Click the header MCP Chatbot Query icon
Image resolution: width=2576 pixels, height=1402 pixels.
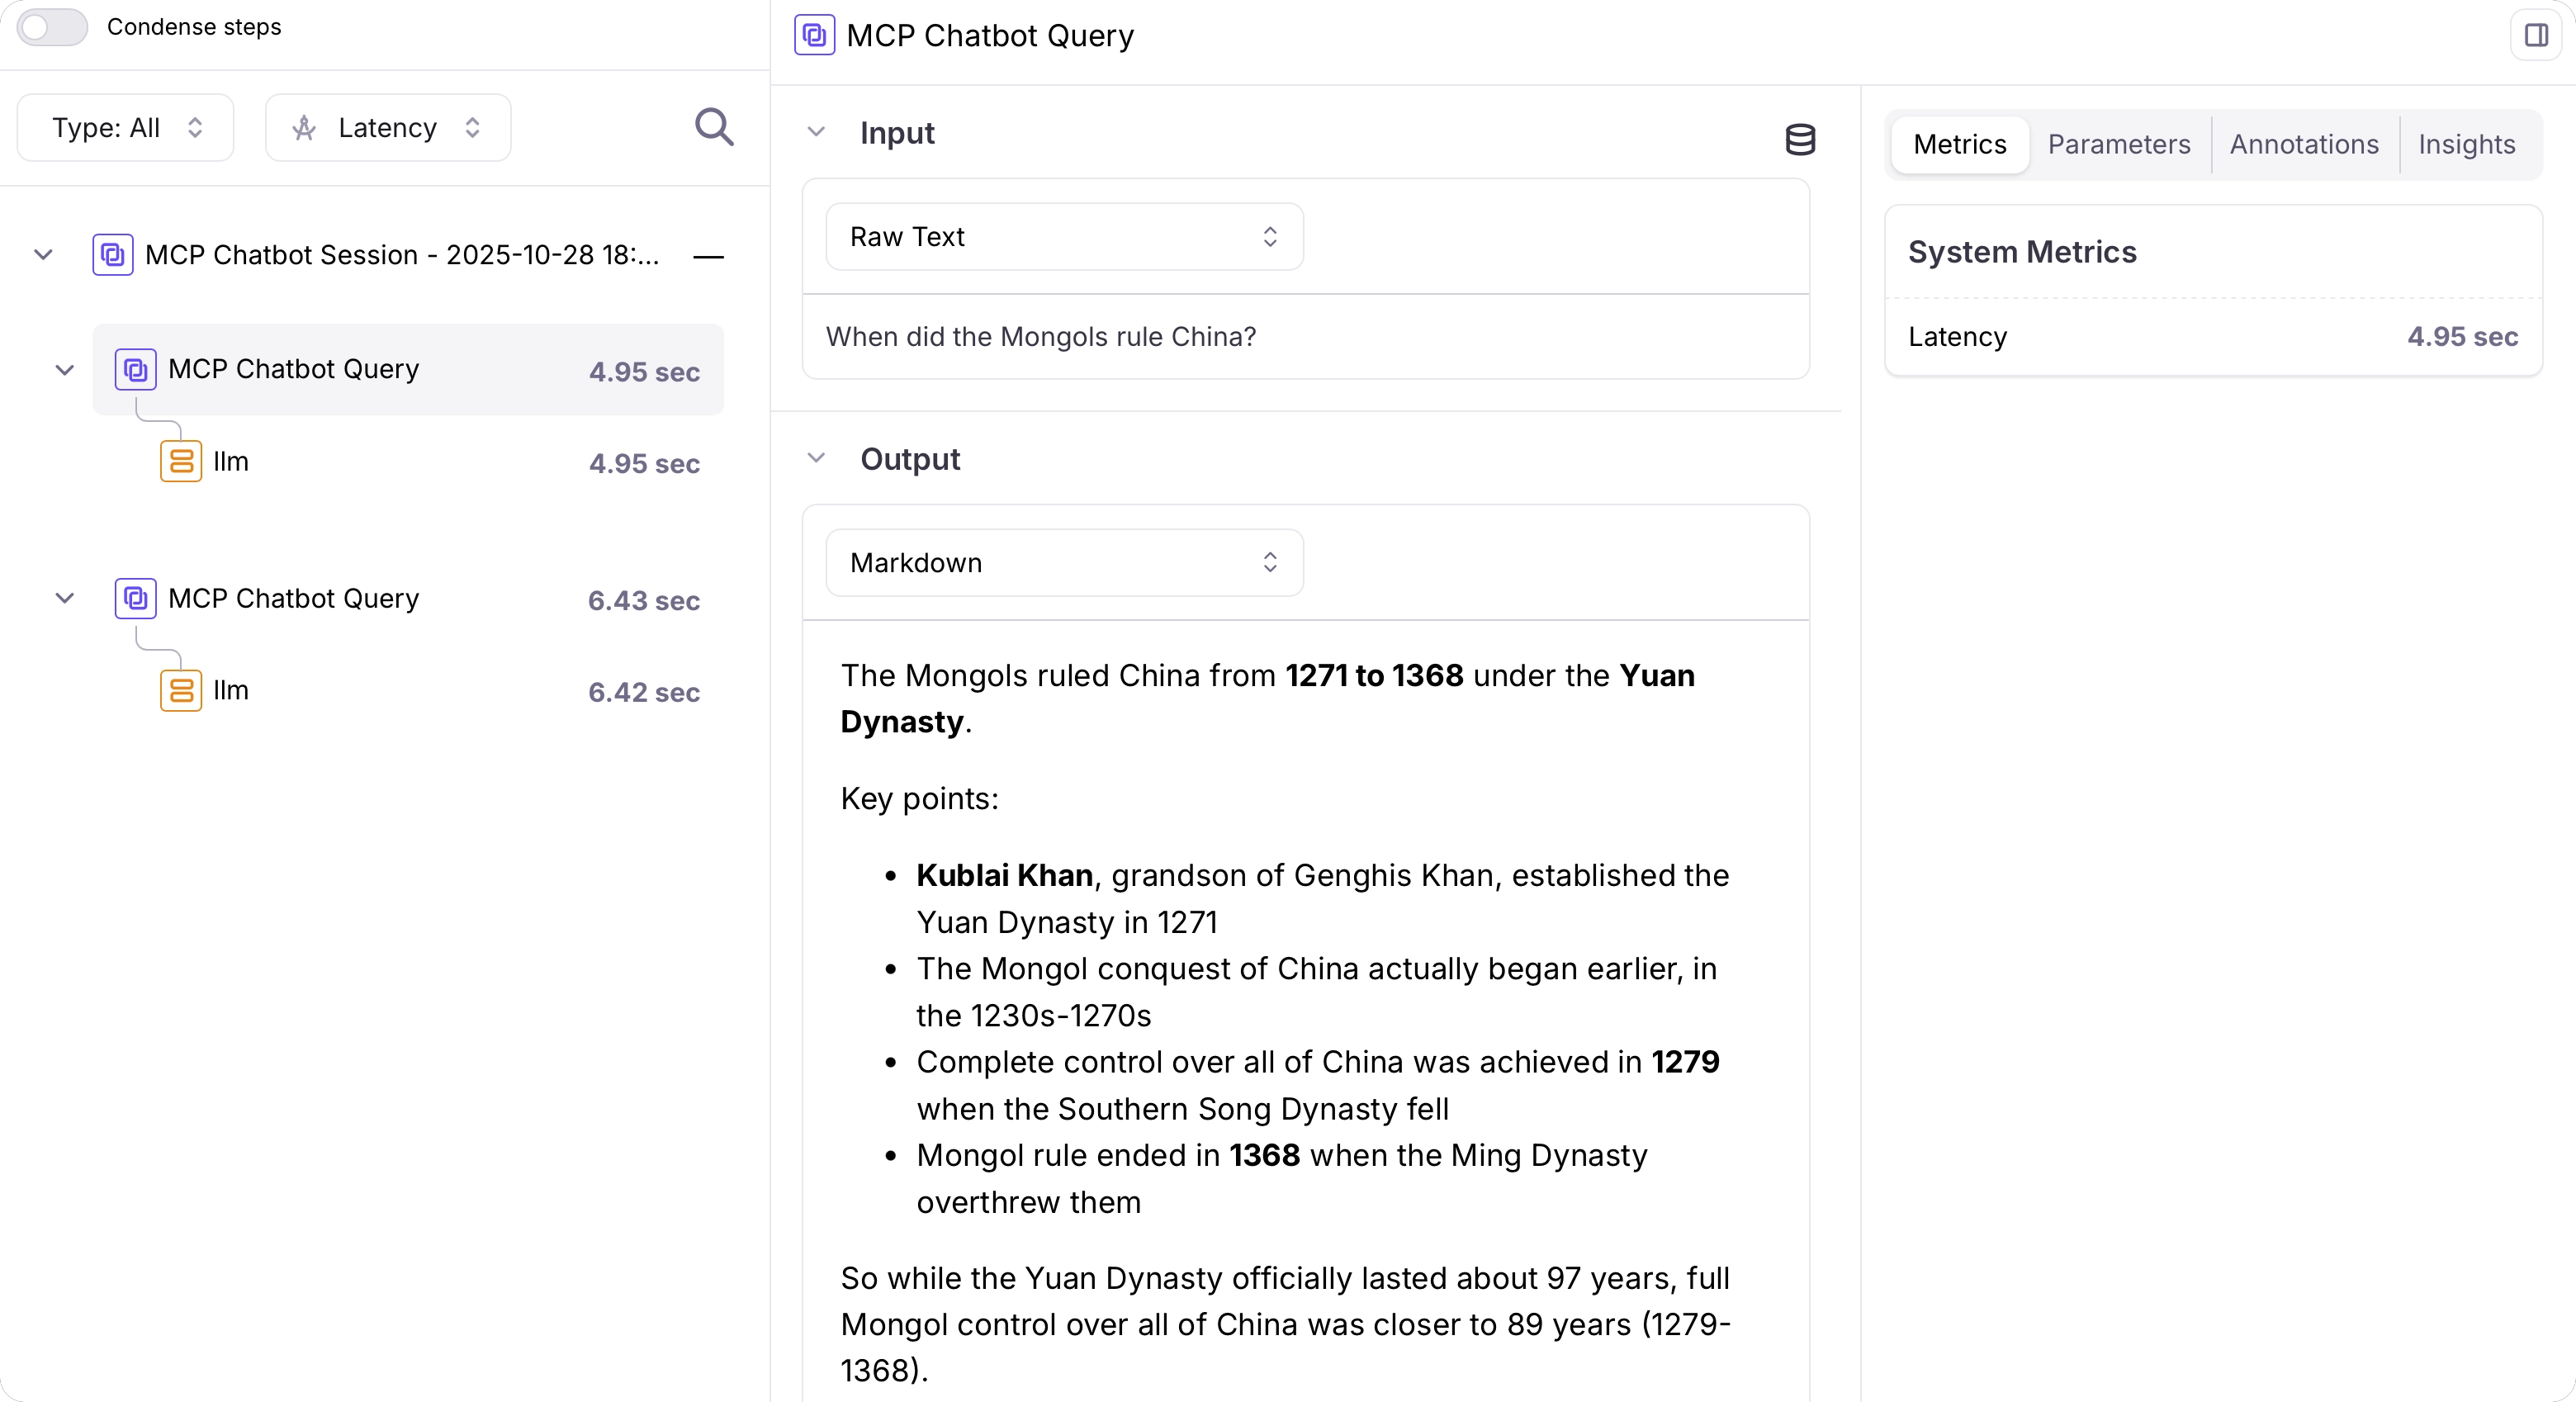(814, 35)
